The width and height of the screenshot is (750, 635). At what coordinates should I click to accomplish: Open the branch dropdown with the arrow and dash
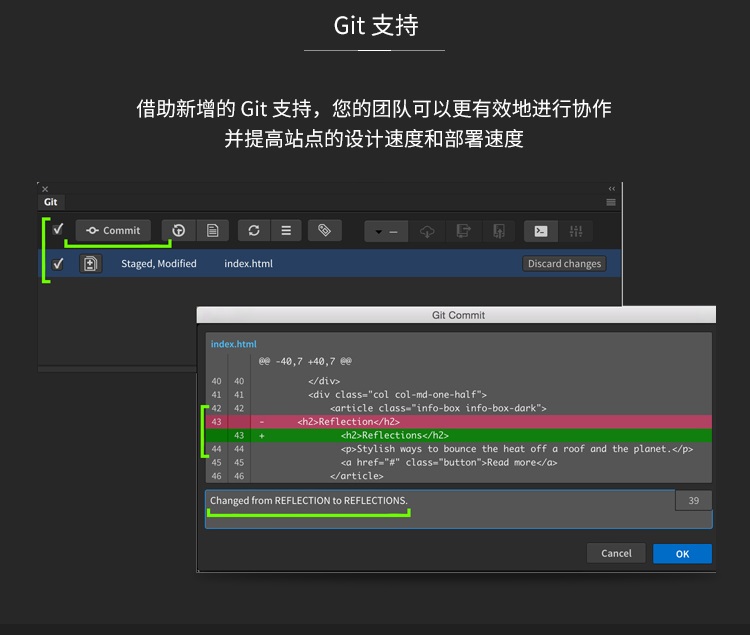[386, 231]
